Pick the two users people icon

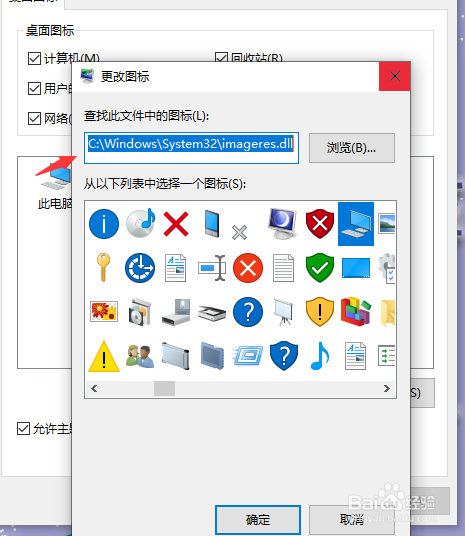[x=140, y=357]
